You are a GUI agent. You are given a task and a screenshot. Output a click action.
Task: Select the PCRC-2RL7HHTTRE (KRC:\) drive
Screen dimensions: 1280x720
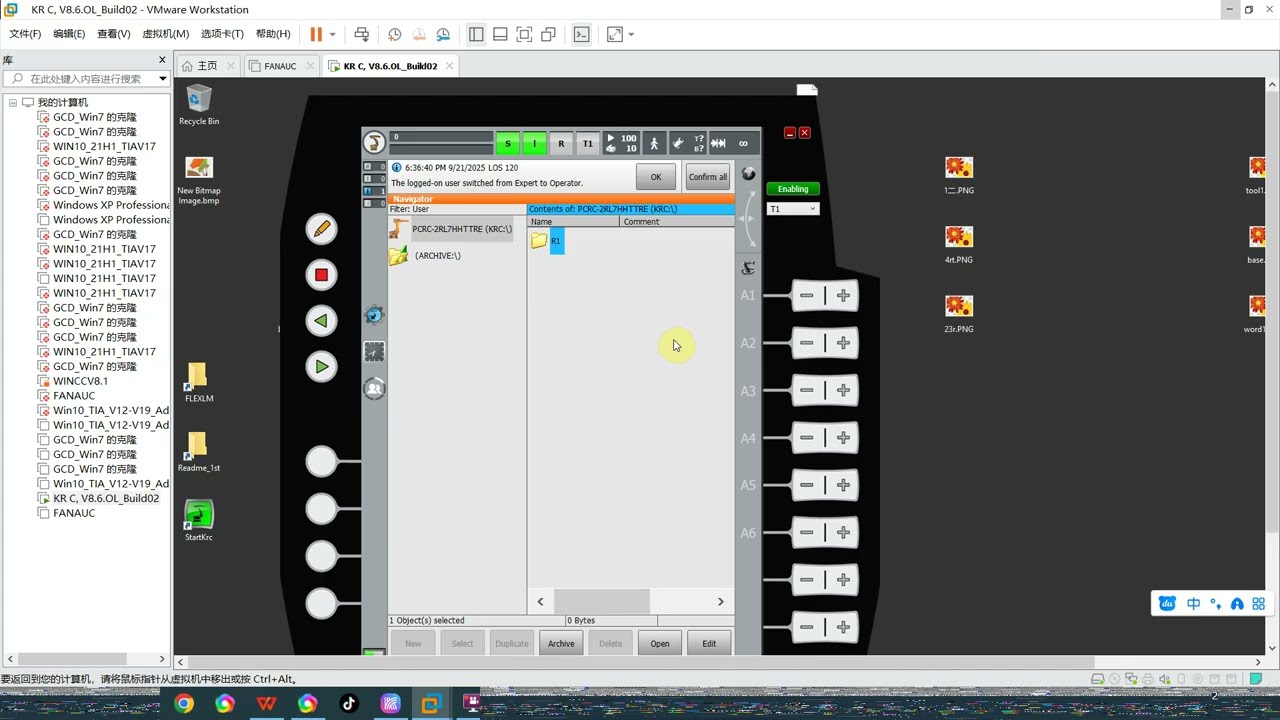(x=451, y=229)
